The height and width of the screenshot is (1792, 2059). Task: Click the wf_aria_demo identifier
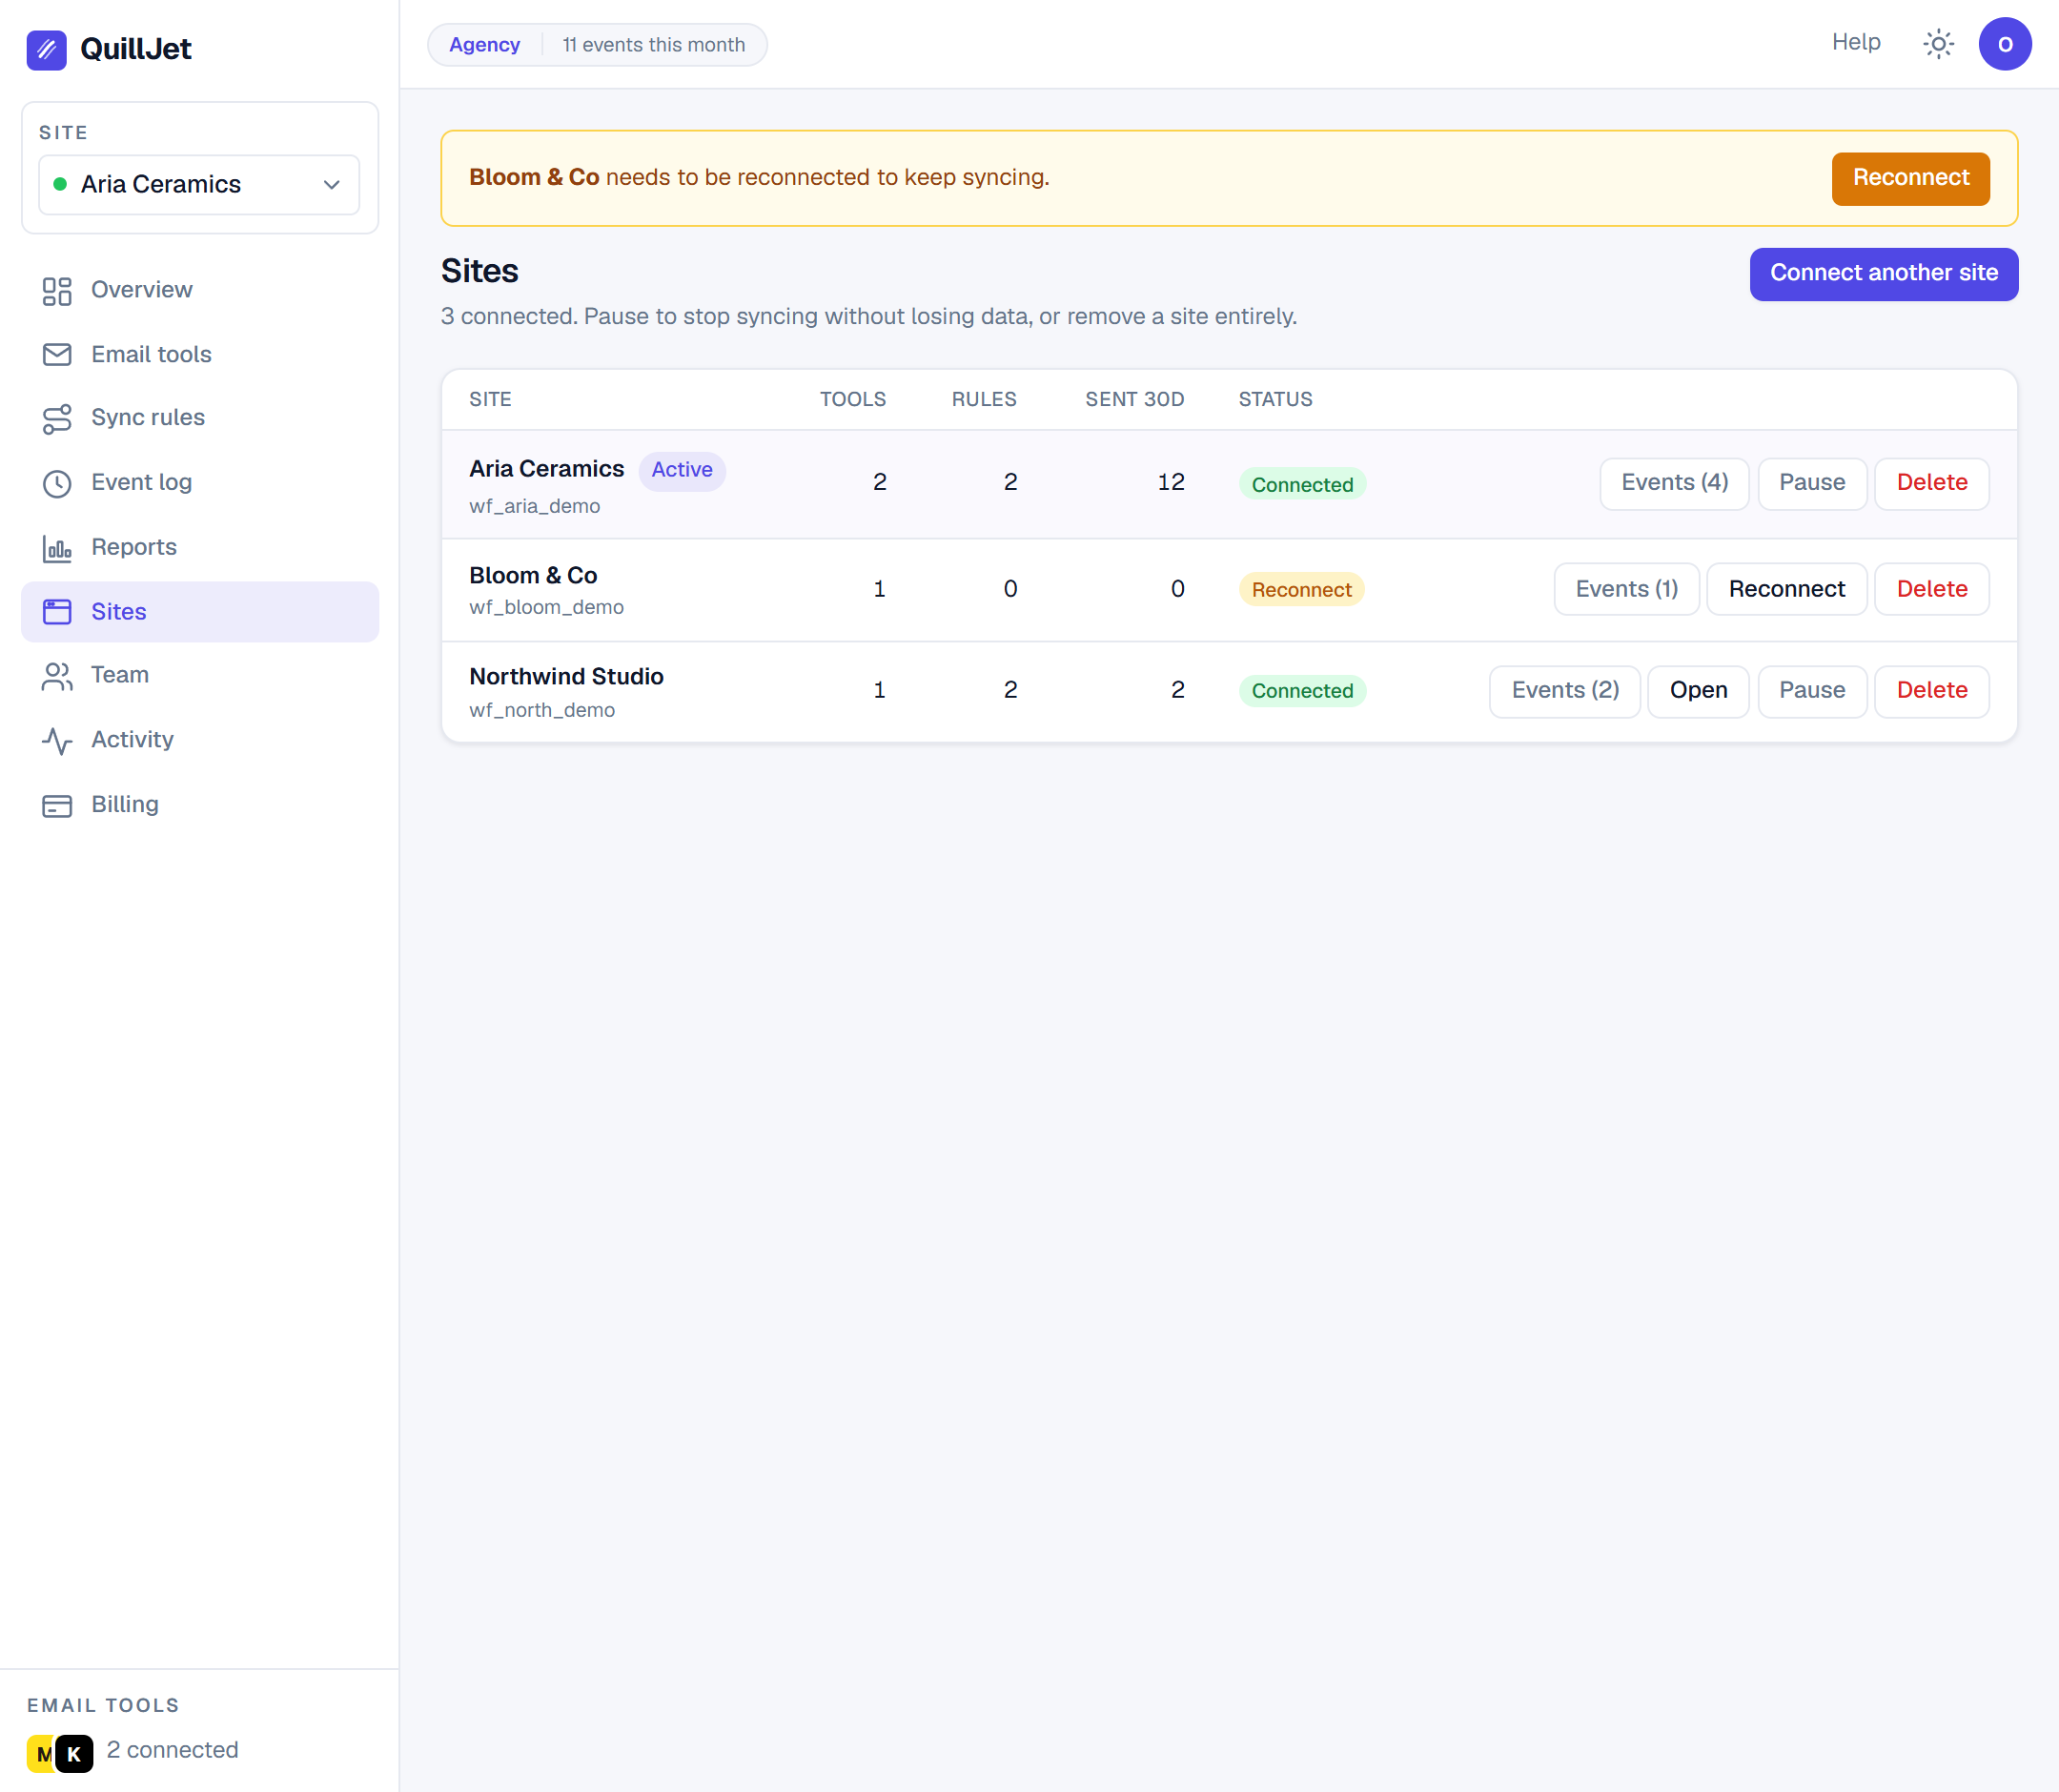pos(534,506)
